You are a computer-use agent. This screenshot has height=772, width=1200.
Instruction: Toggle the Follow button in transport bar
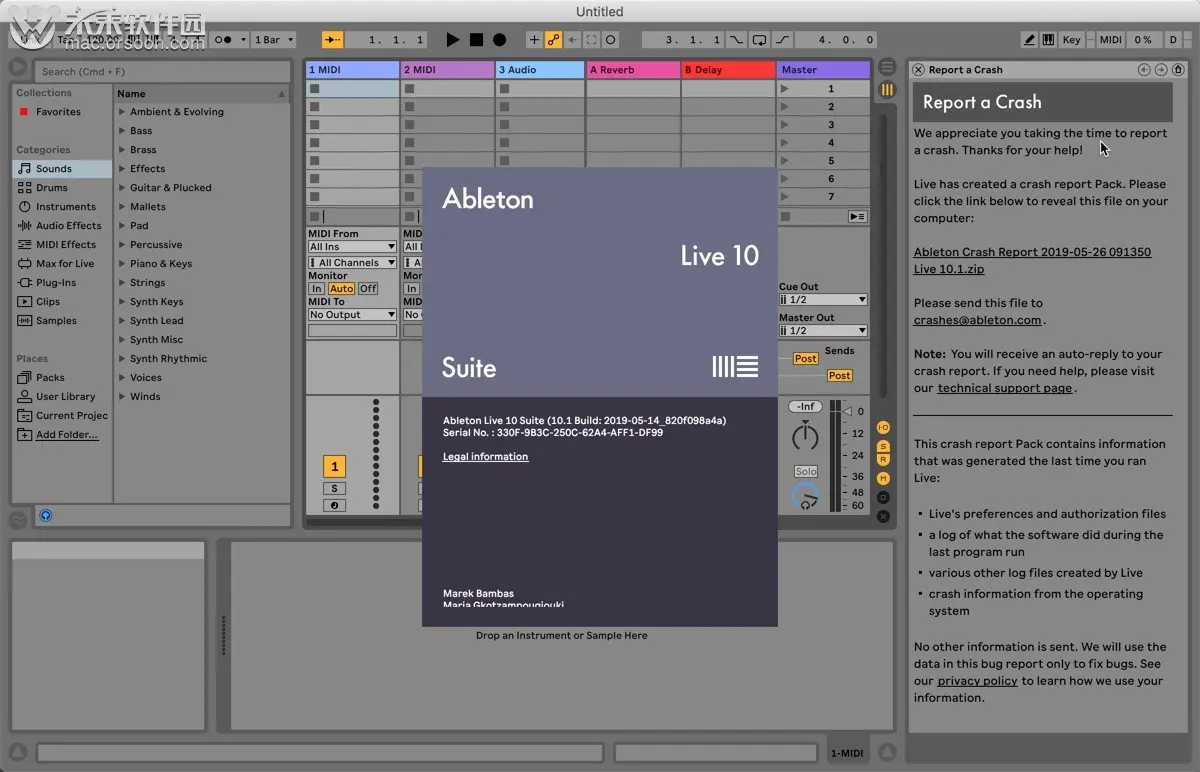coord(332,40)
